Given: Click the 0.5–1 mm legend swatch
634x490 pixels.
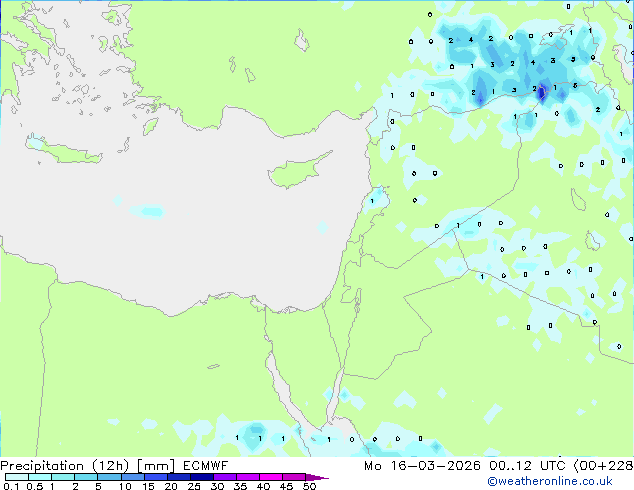Looking at the screenshot, I should click(40, 477).
